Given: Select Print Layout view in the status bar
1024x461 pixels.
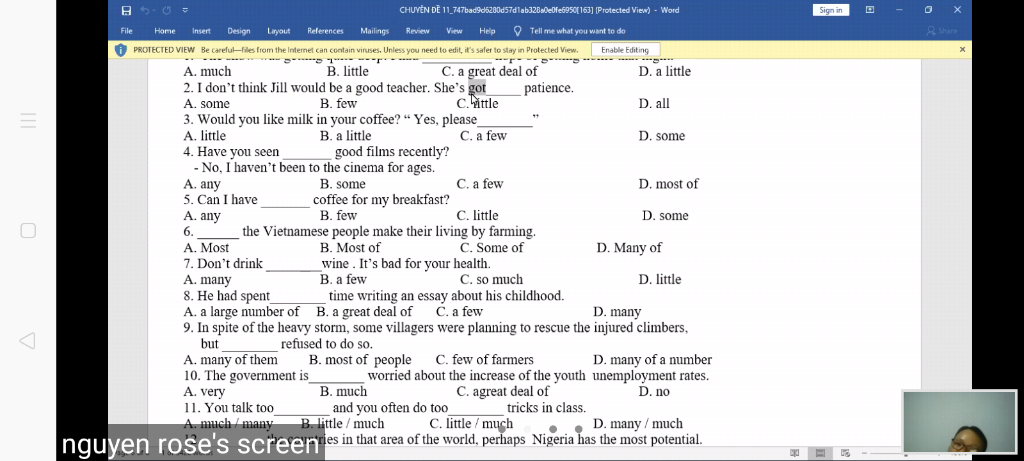Looking at the screenshot, I should pyautogui.click(x=820, y=453).
